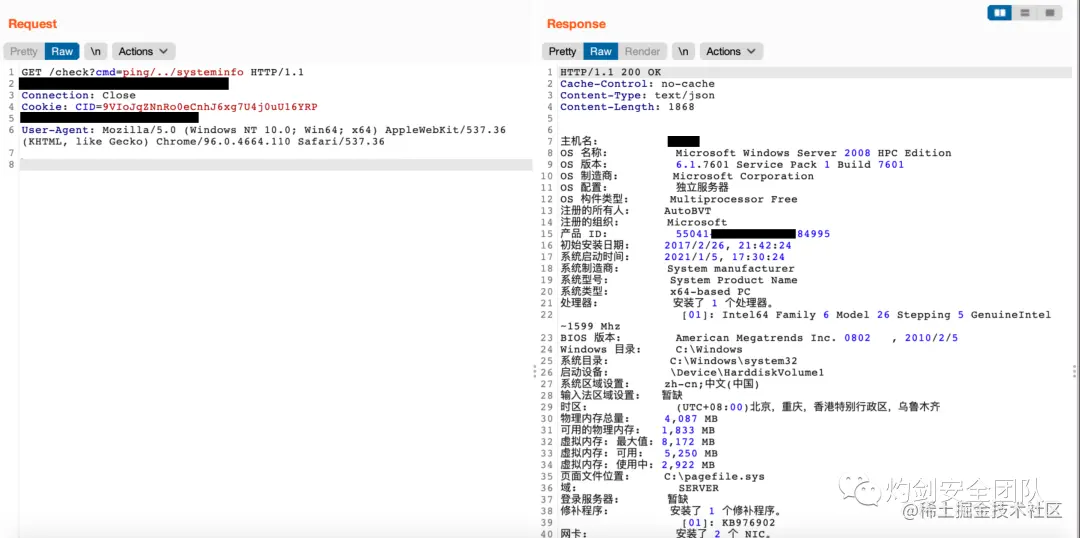
Task: Click the divider handle between Request and Response
Action: point(534,371)
